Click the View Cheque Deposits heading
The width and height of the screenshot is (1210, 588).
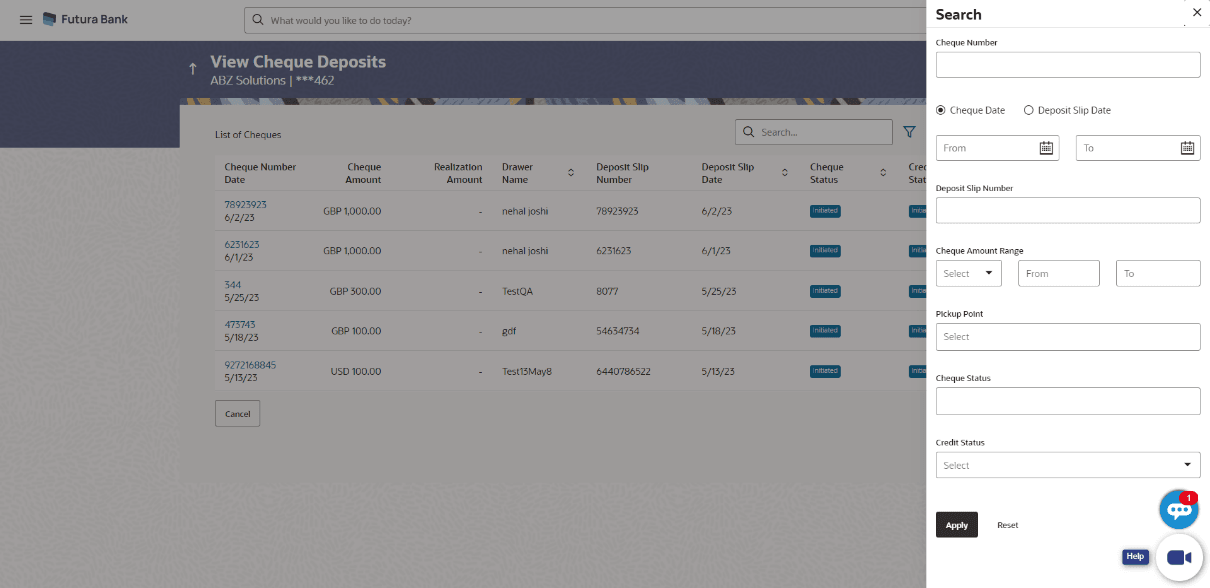click(x=298, y=62)
